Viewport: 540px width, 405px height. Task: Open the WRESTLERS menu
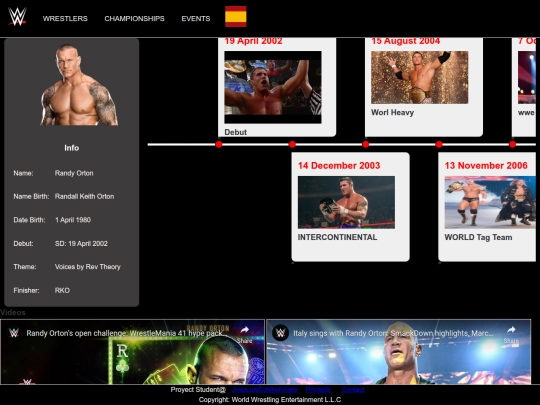pos(65,19)
